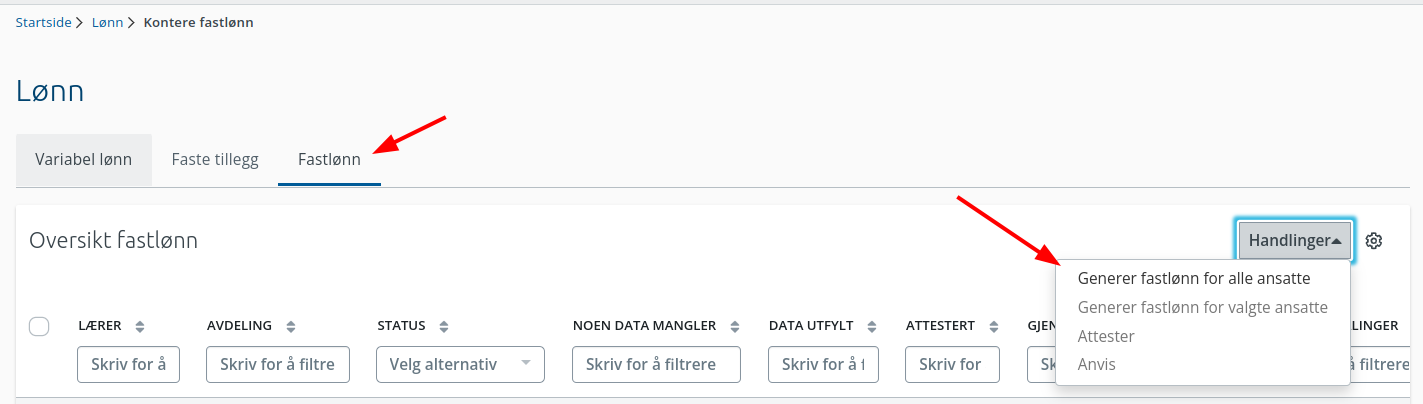
Task: Sort by NOEN DATA MANGLER arrows
Action: (735, 326)
